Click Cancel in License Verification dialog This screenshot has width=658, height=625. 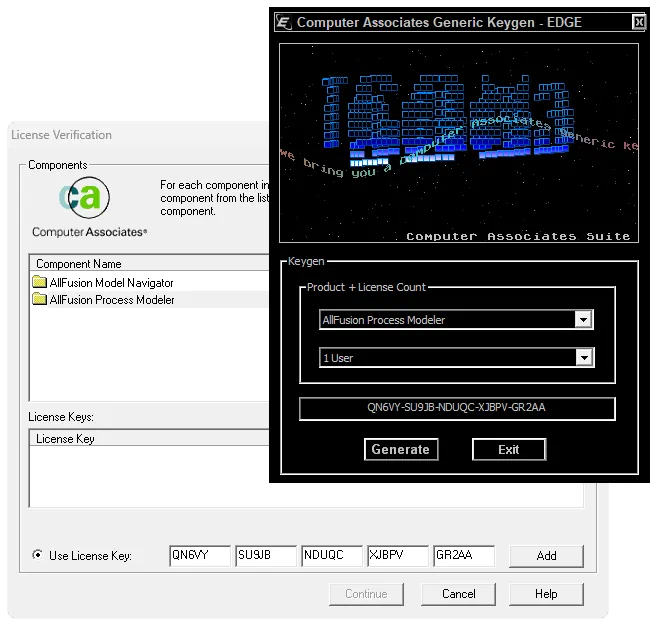coord(459,594)
